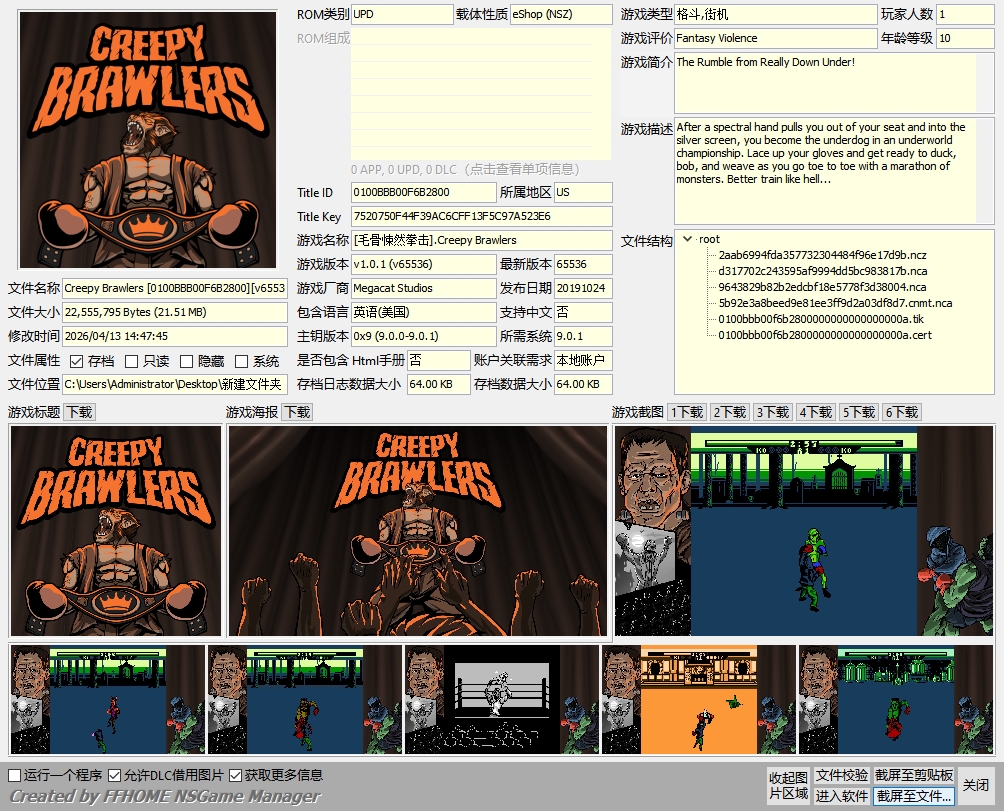Select the .cnmt.nca file in tree
Screen dimensions: 1004x811
coord(835,303)
